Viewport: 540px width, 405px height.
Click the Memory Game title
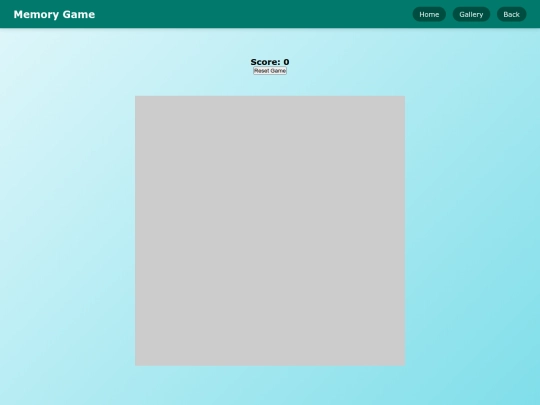pyautogui.click(x=54, y=14)
